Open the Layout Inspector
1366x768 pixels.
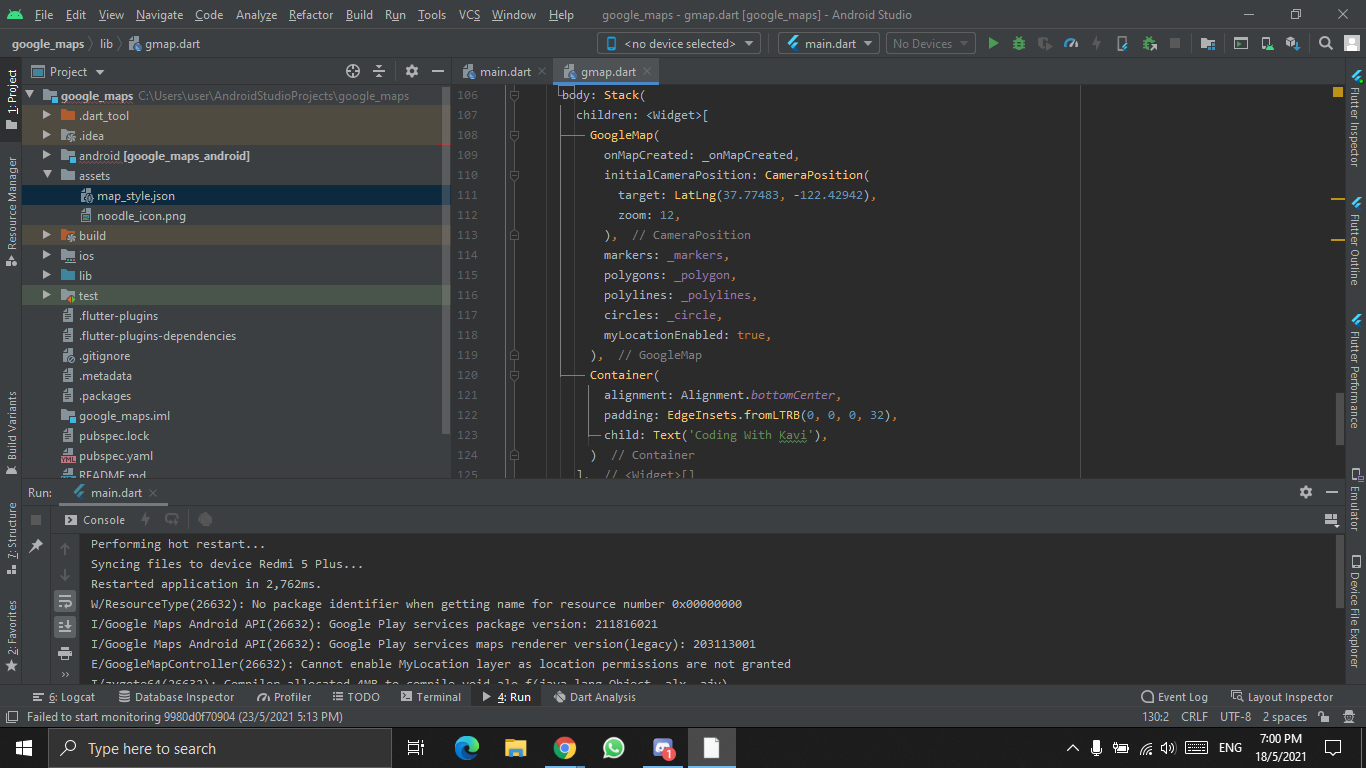[x=1282, y=697]
